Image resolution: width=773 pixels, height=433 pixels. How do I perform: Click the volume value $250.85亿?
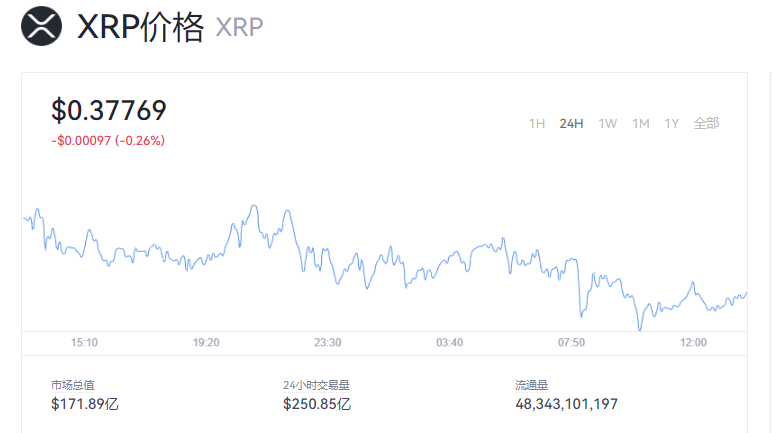pyautogui.click(x=317, y=404)
